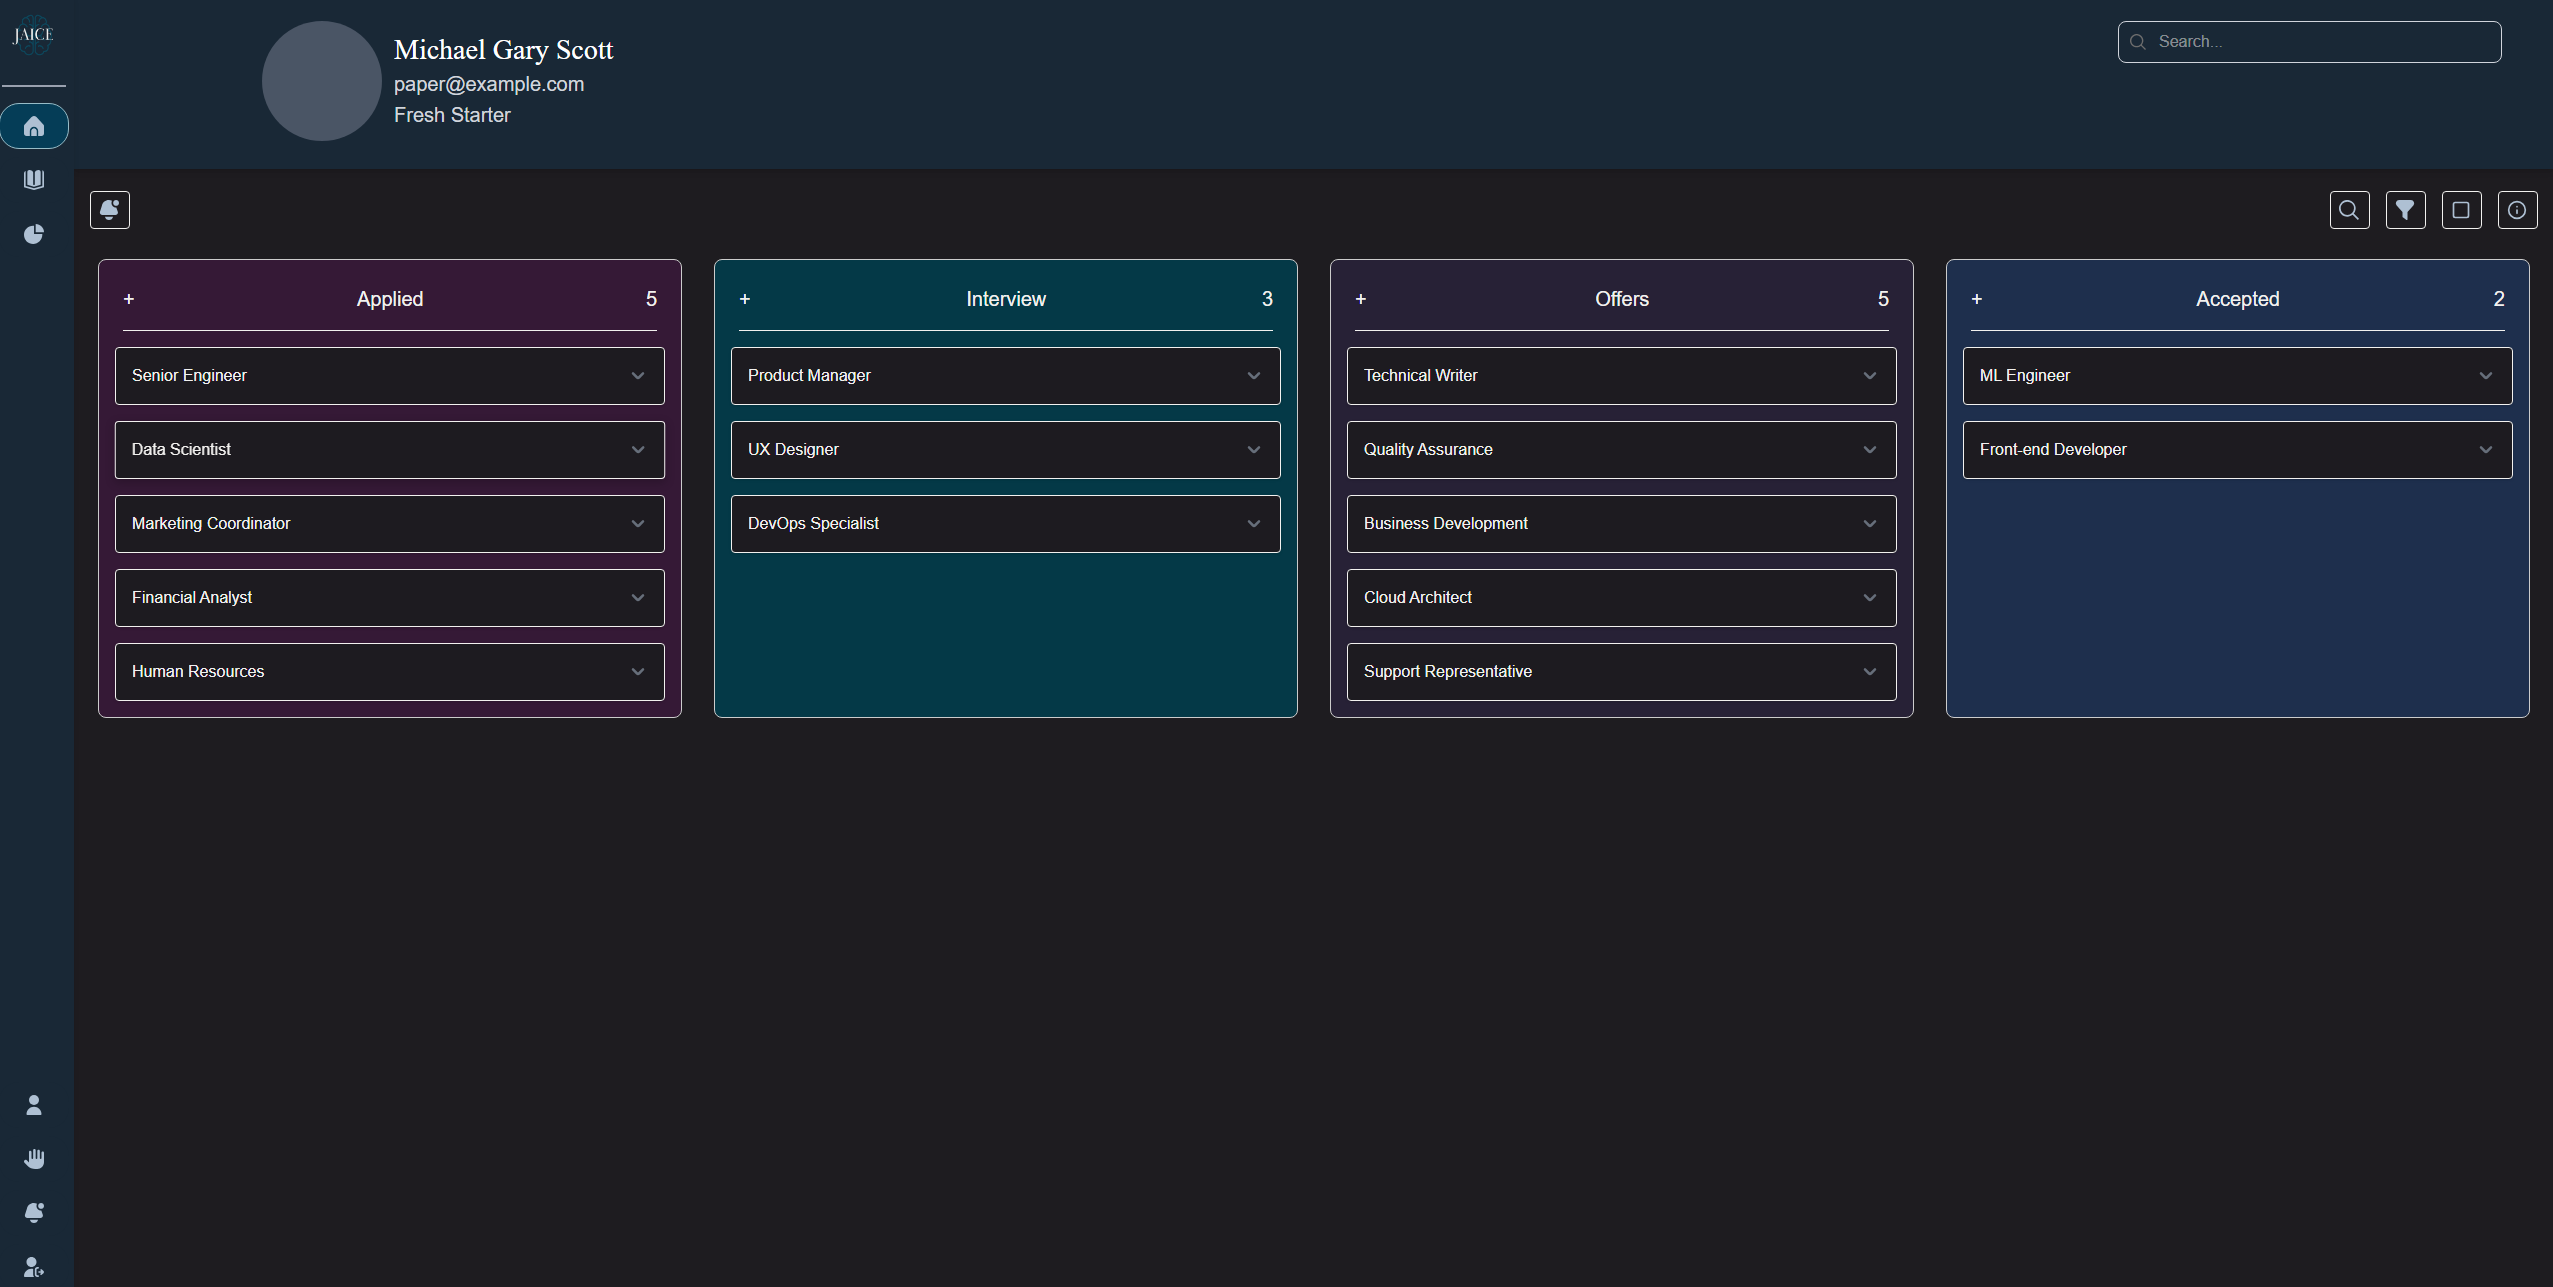This screenshot has width=2553, height=1287.
Task: Click the Interview column header
Action: pyautogui.click(x=1005, y=299)
